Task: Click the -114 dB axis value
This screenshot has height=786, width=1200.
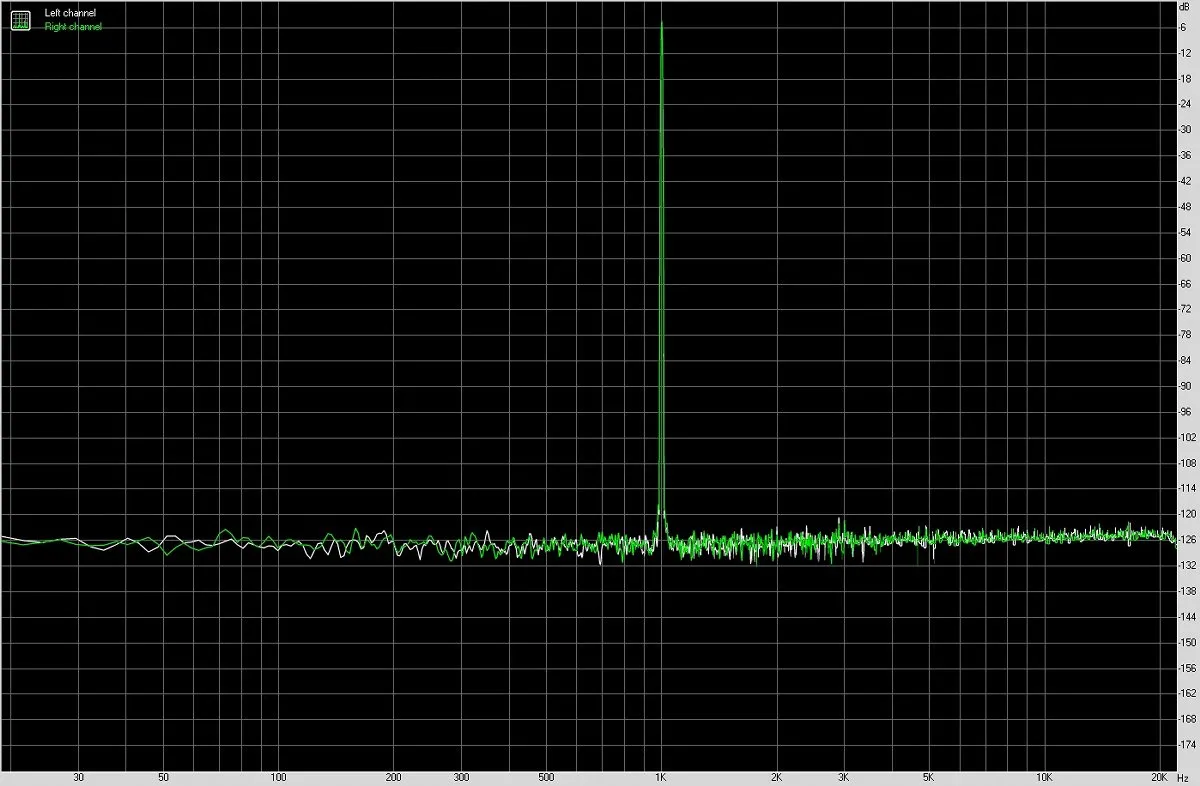Action: (1187, 488)
